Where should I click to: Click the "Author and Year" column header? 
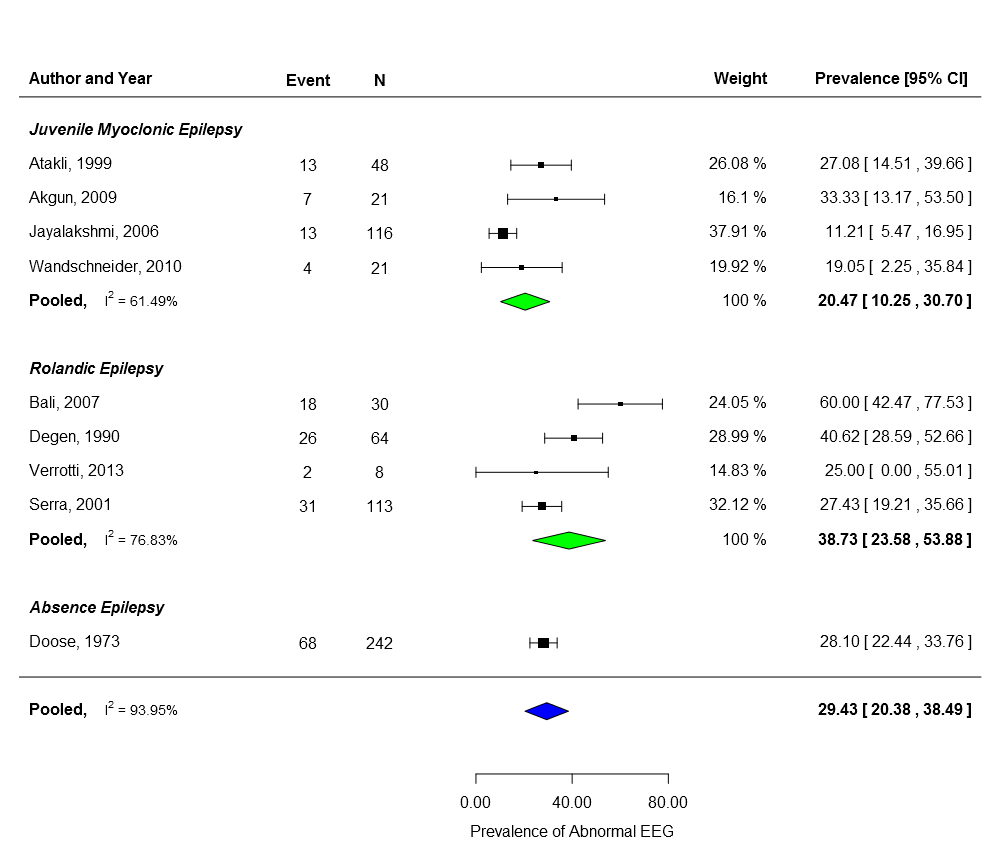click(90, 79)
